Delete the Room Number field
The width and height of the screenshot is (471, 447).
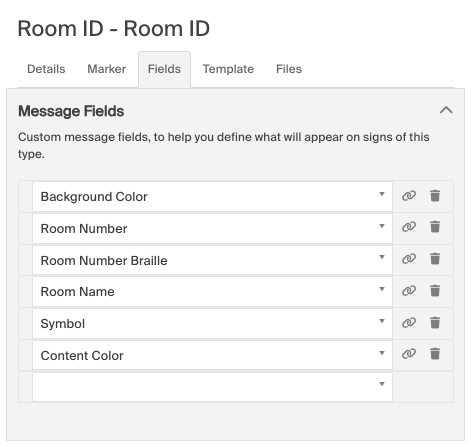pos(435,227)
